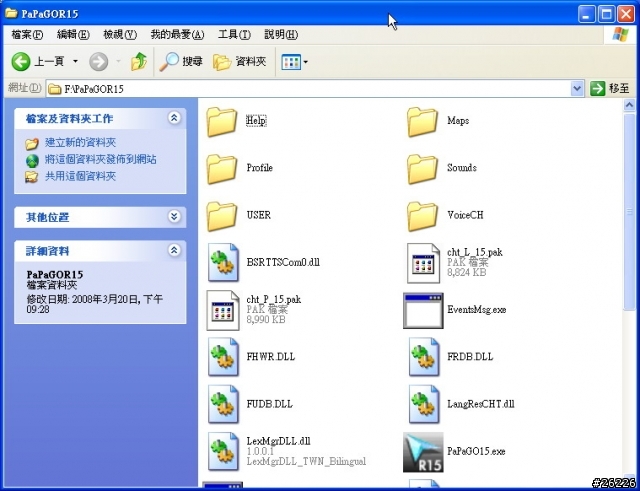The image size is (640, 491).
Task: Click the Windows flag logo
Action: click(620, 35)
